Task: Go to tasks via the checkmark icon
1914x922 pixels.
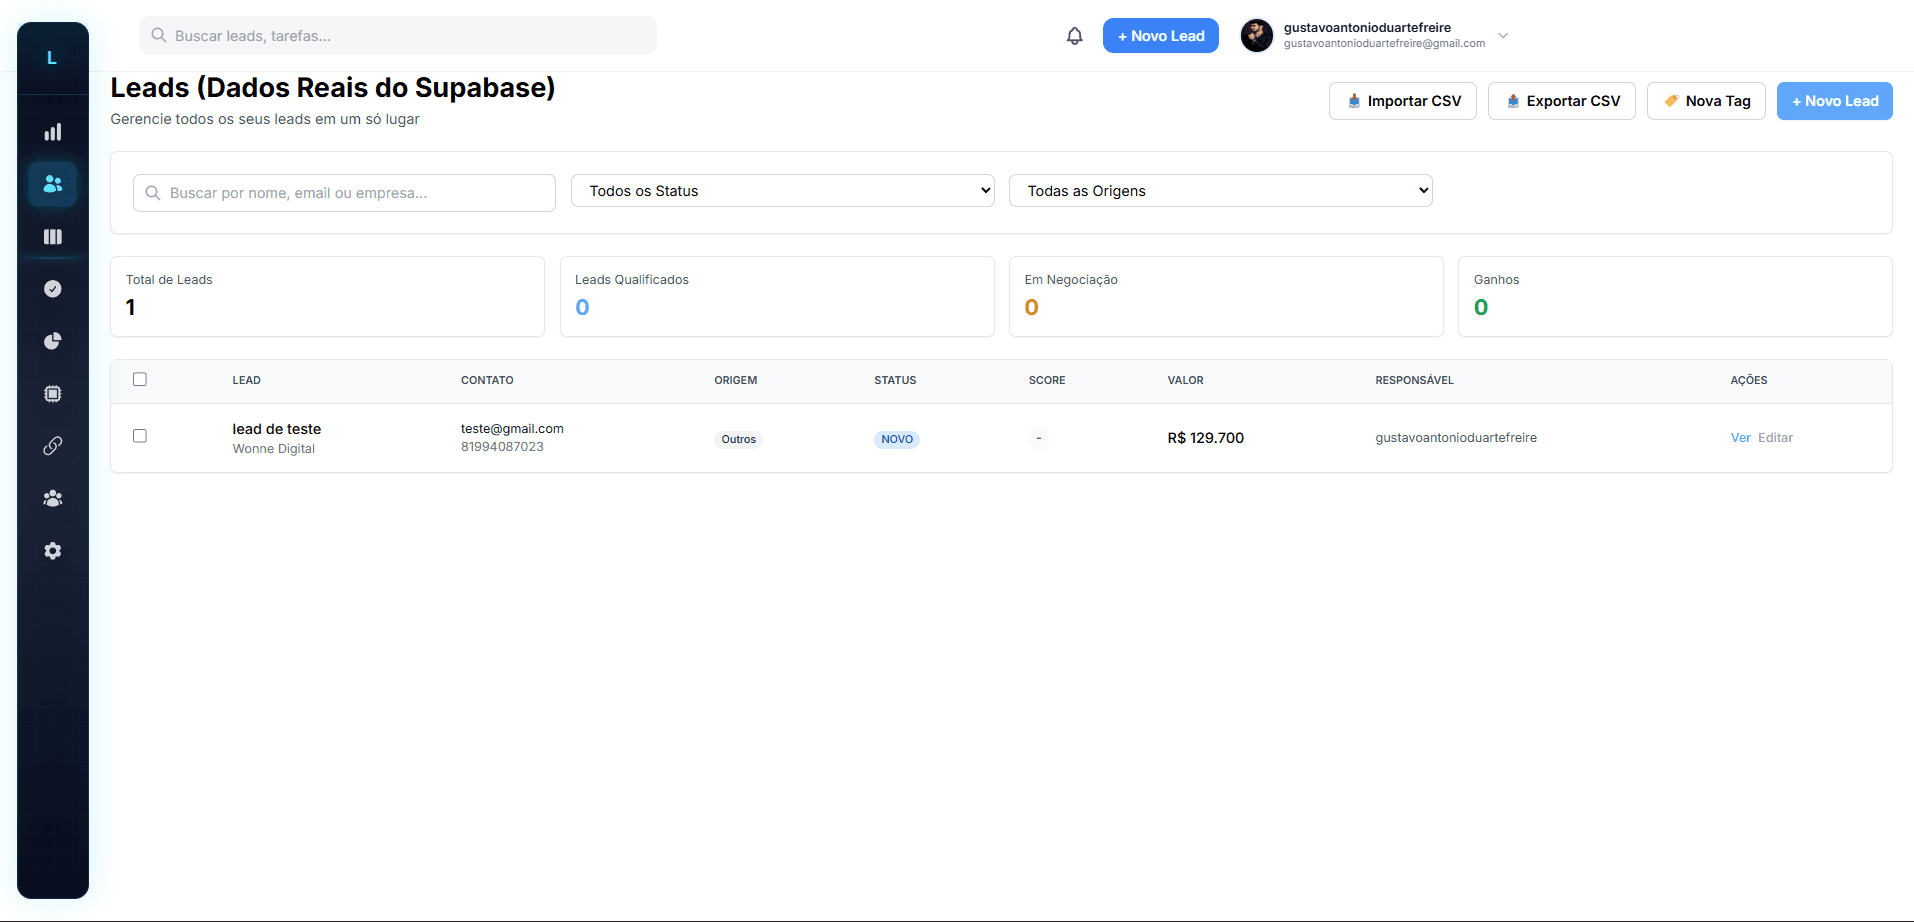Action: click(x=53, y=289)
